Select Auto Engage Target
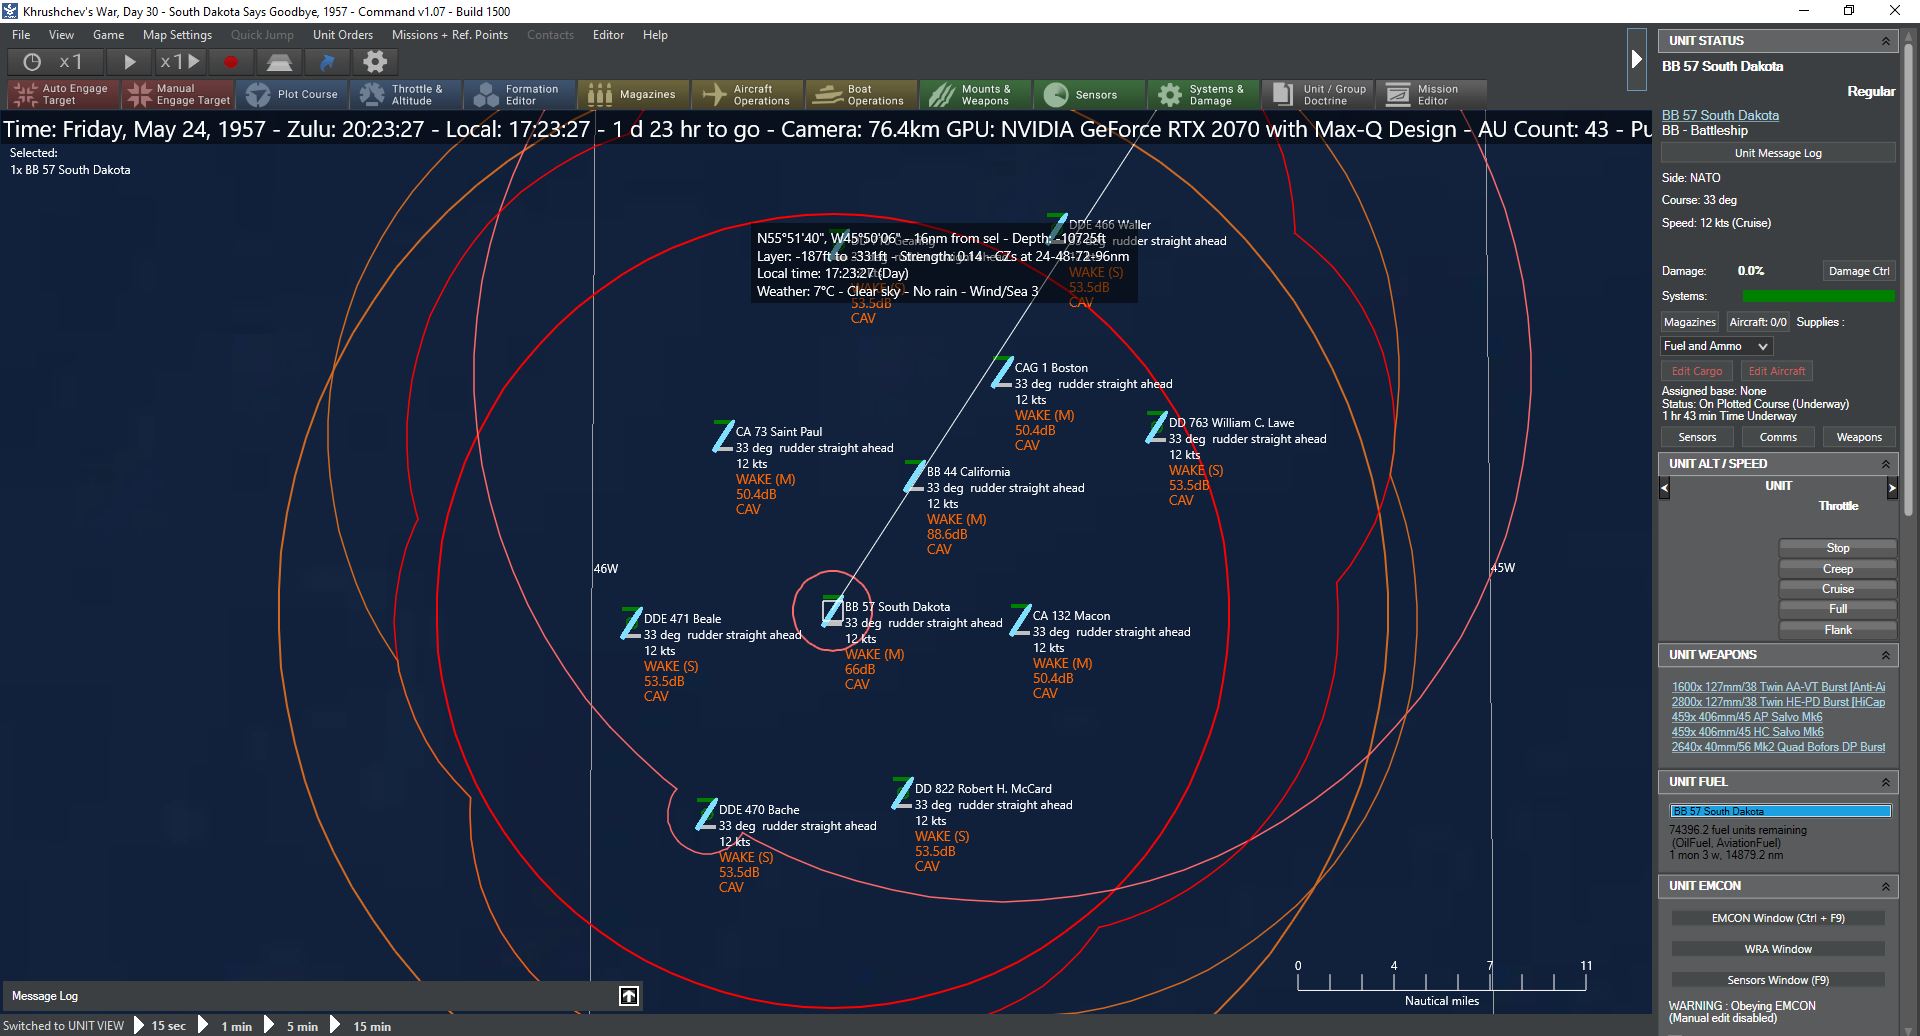 [x=63, y=94]
